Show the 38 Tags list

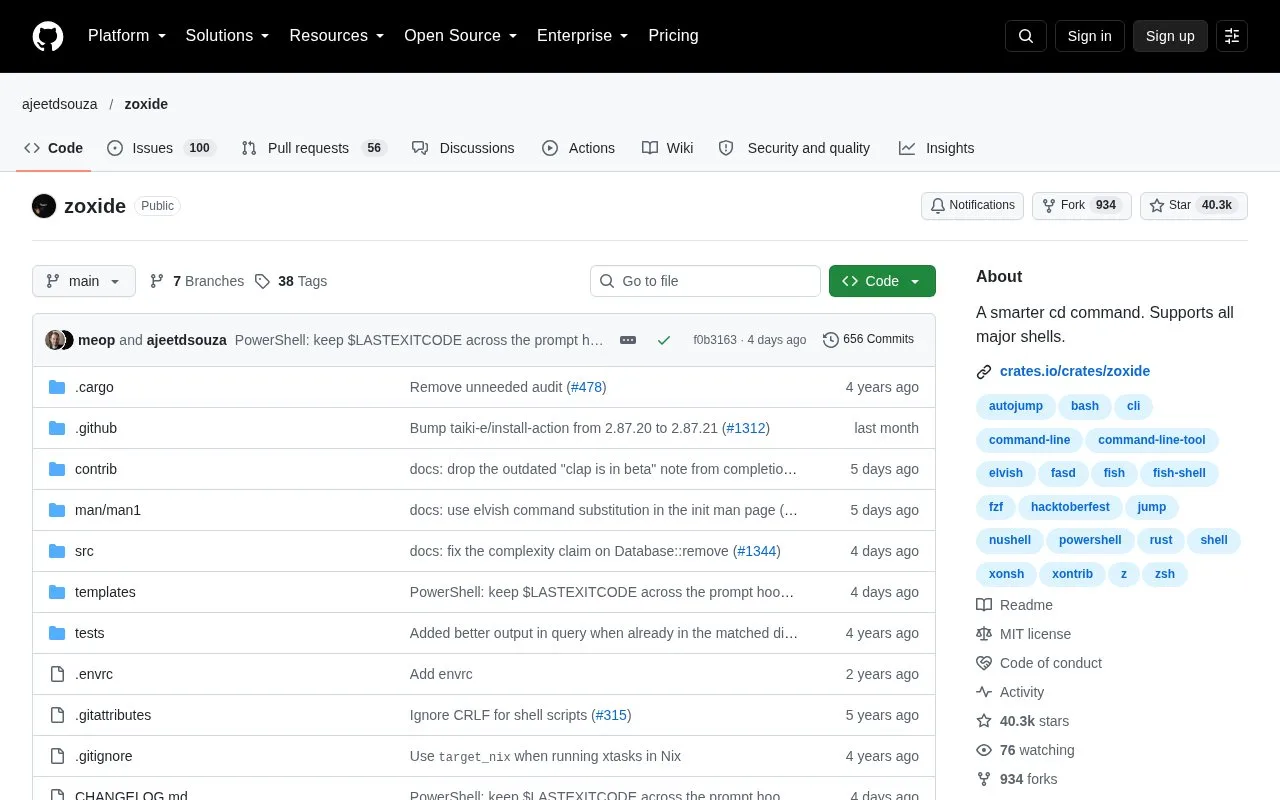tap(291, 281)
